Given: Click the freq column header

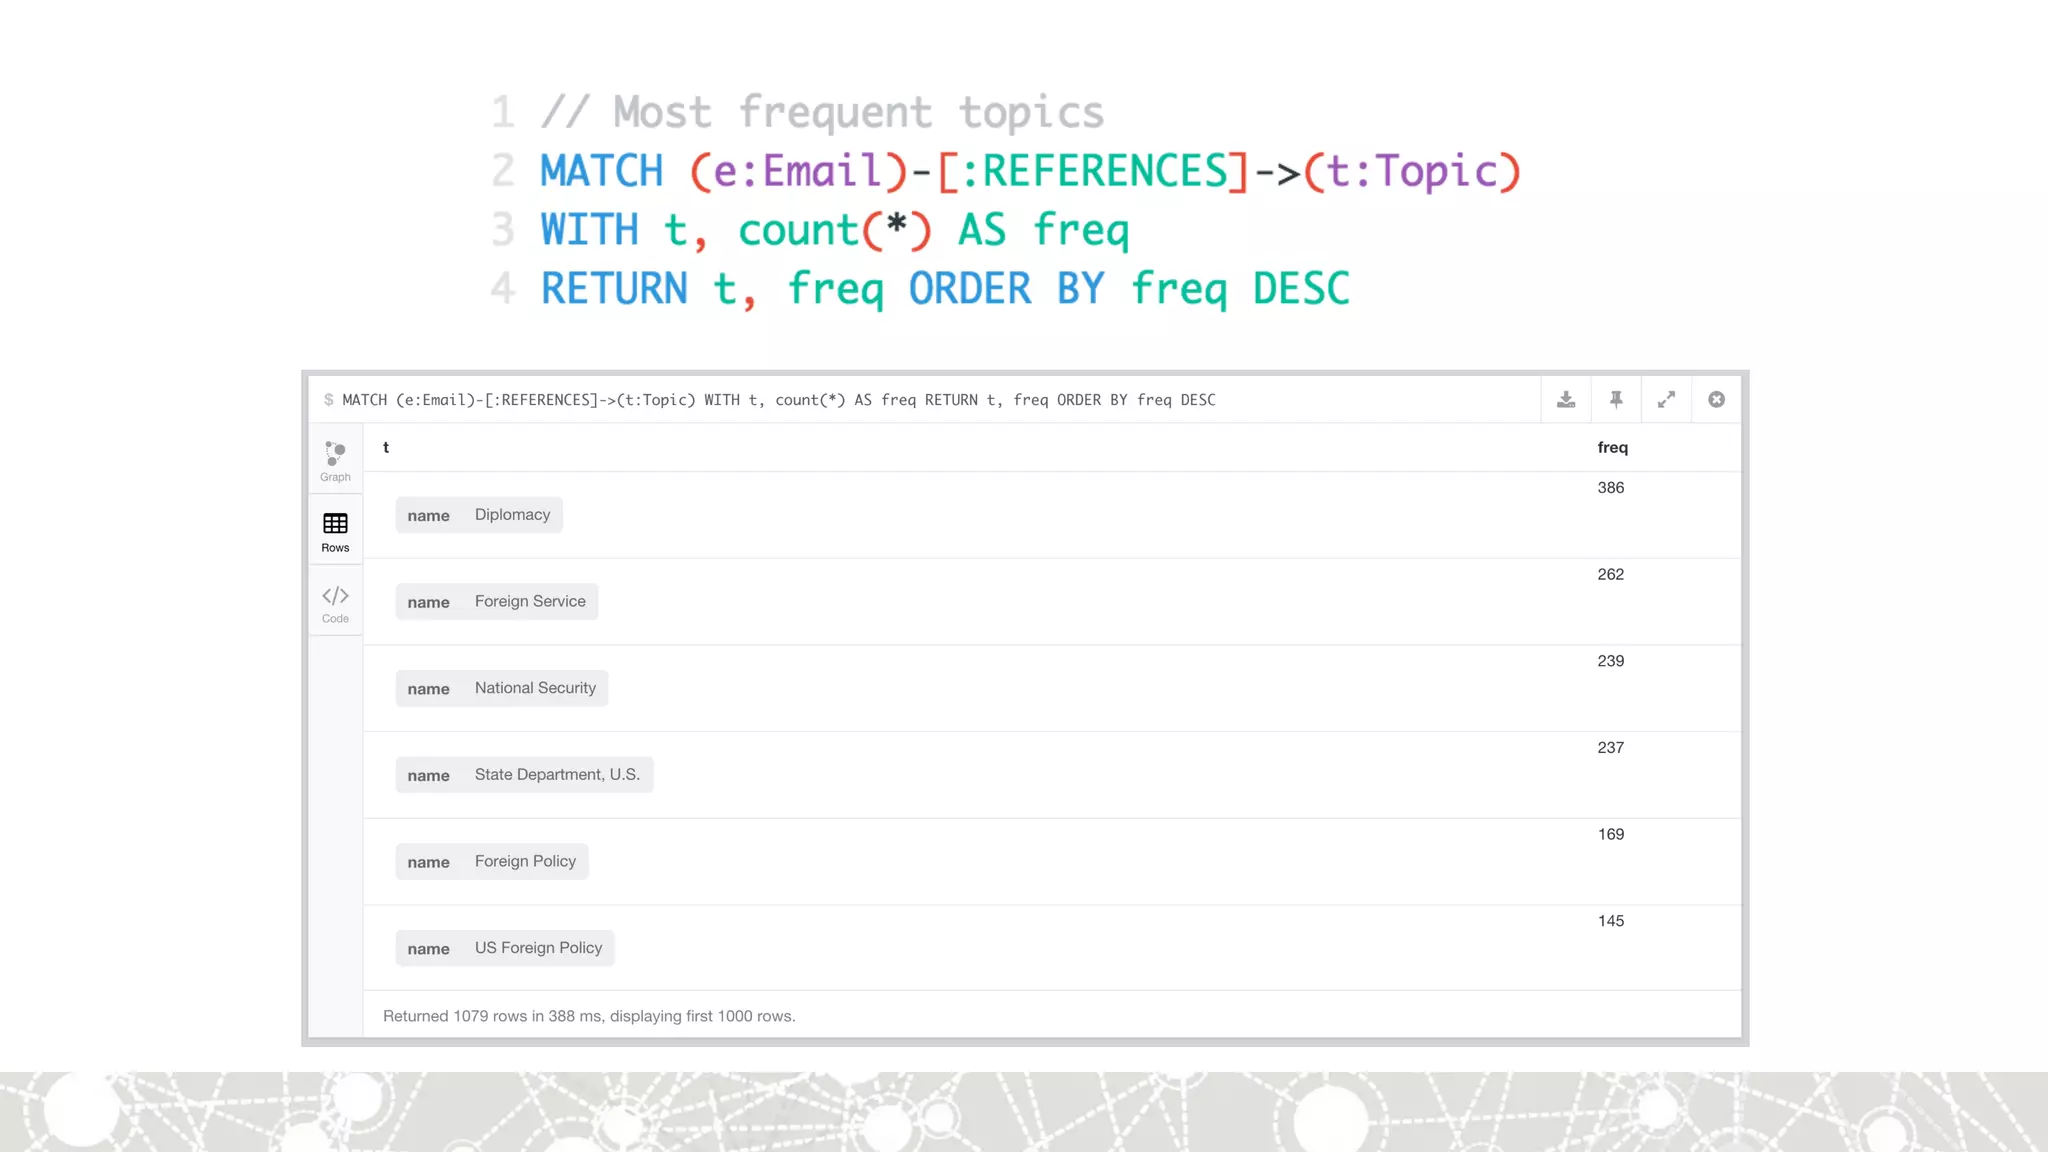Looking at the screenshot, I should [x=1612, y=447].
